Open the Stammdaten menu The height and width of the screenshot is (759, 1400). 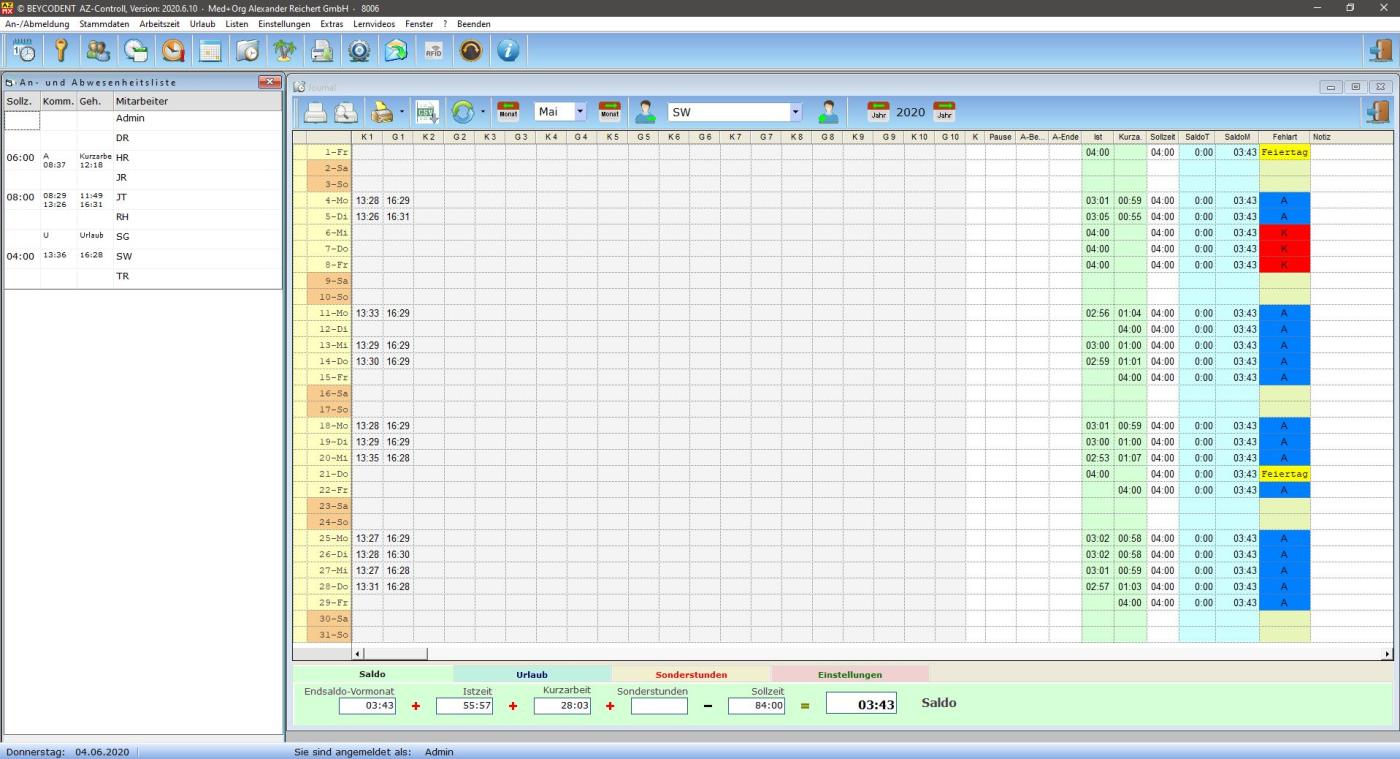pyautogui.click(x=103, y=23)
